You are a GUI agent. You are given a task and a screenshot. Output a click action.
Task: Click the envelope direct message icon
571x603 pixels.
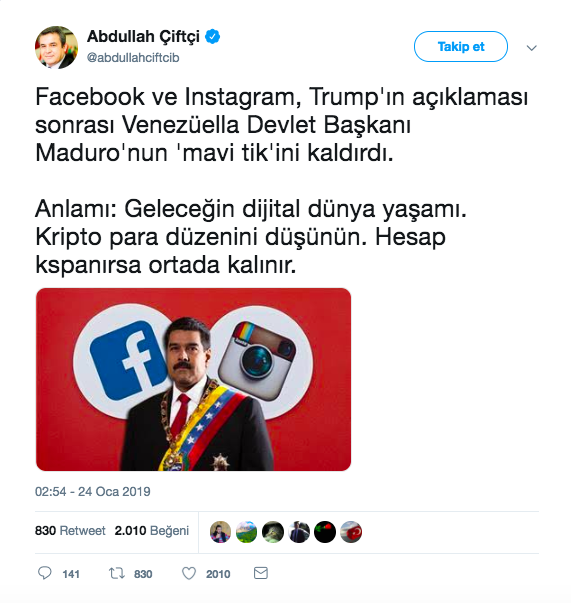[x=261, y=573]
